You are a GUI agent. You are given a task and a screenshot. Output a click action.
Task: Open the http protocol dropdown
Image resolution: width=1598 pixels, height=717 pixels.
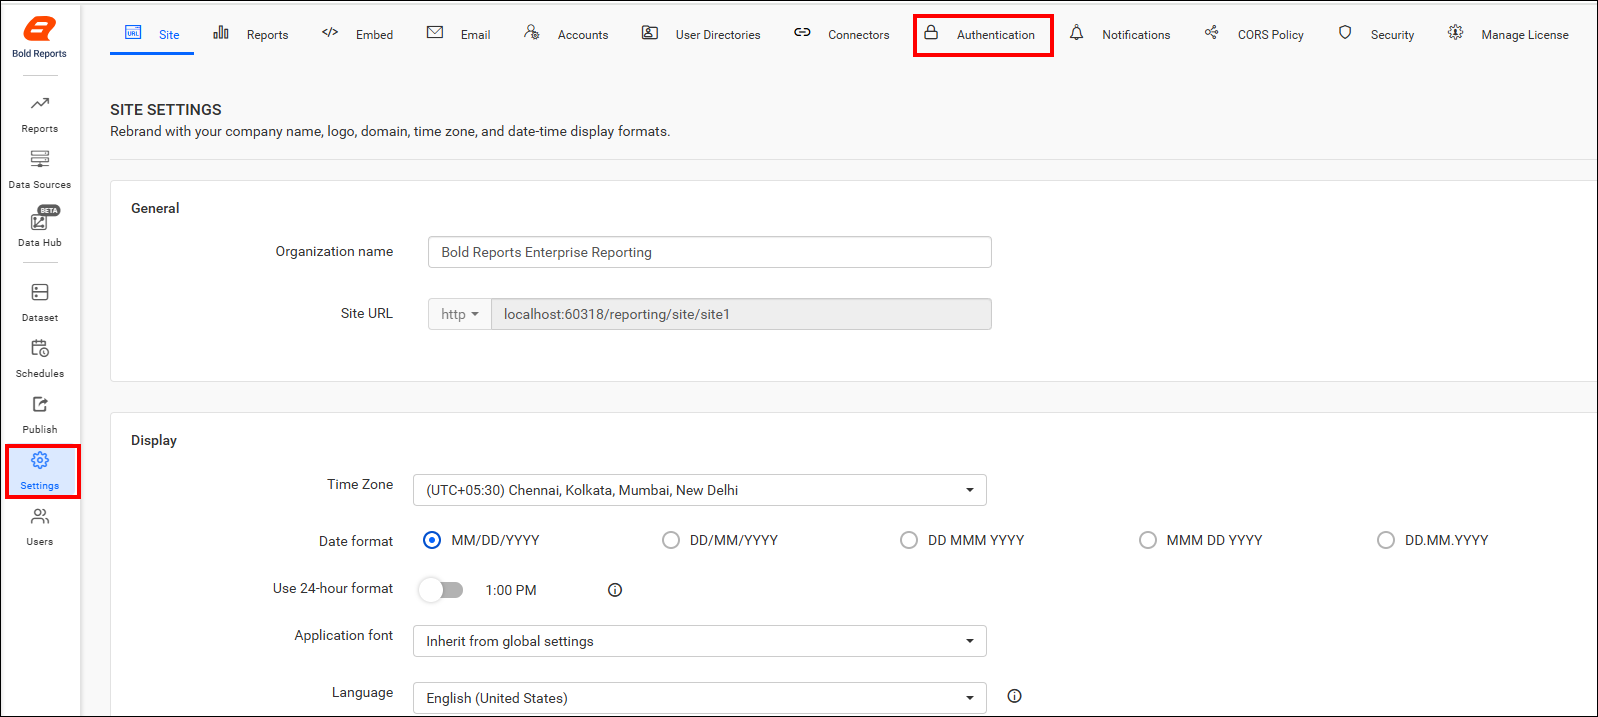(460, 314)
